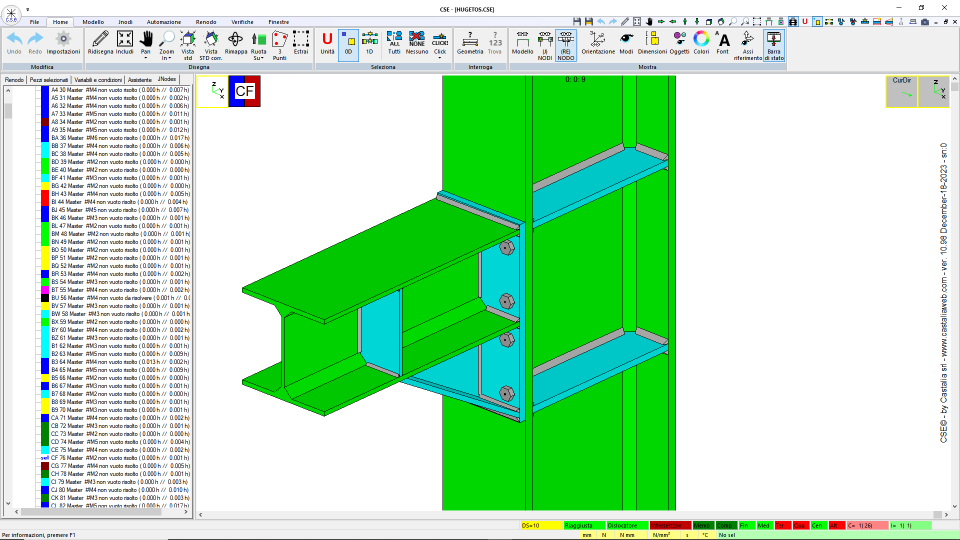
Task: Switch to the Verifiche ribbon tab
Action: tap(242, 22)
